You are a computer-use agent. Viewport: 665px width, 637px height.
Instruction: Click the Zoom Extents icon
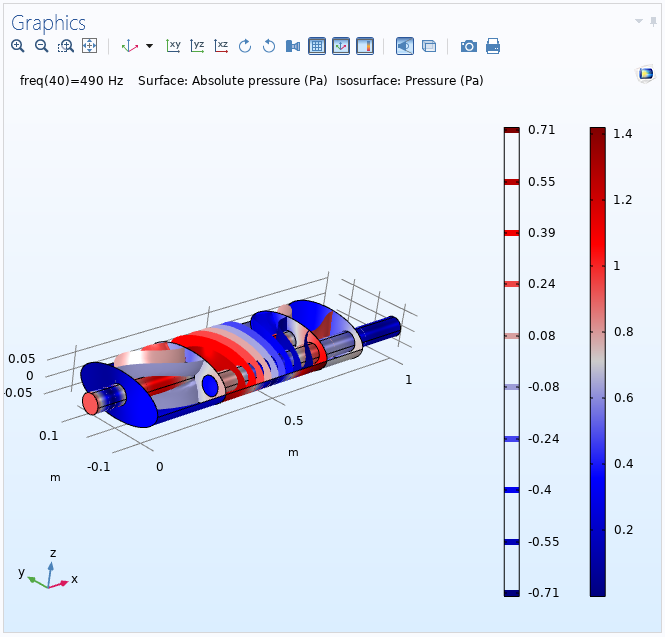point(89,46)
